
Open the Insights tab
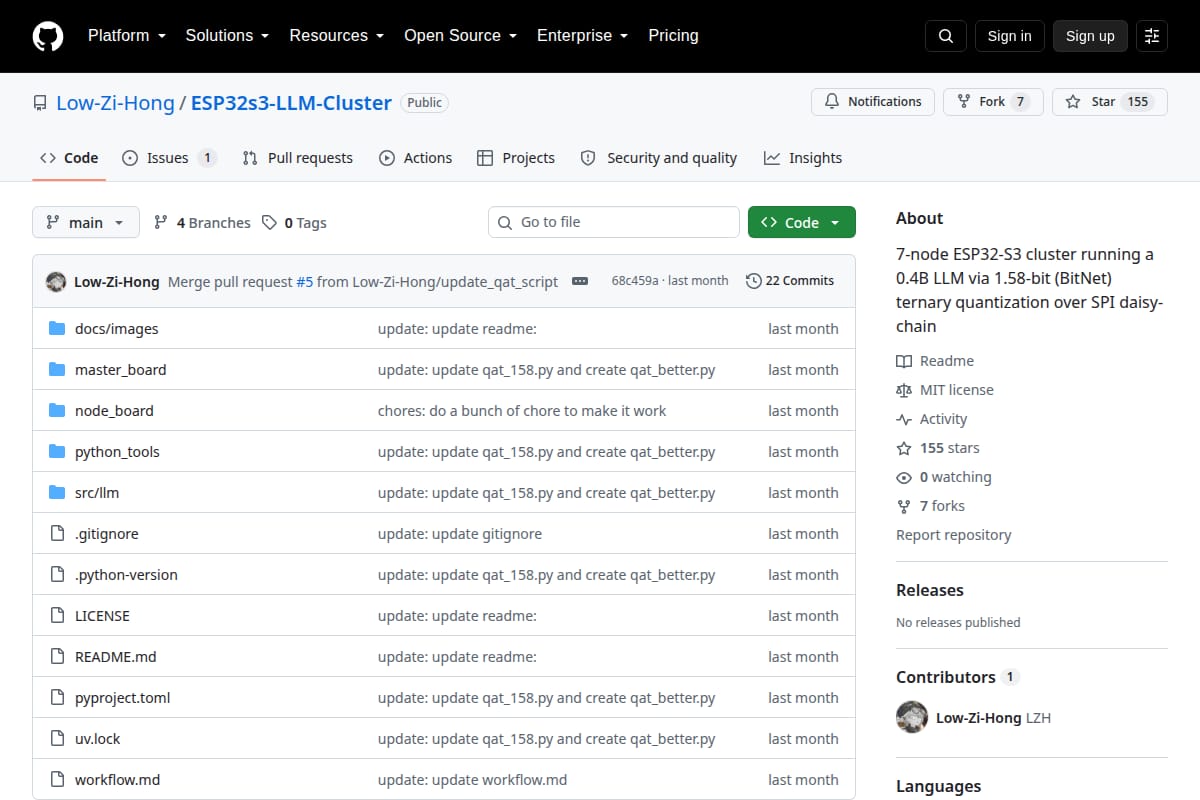[802, 158]
